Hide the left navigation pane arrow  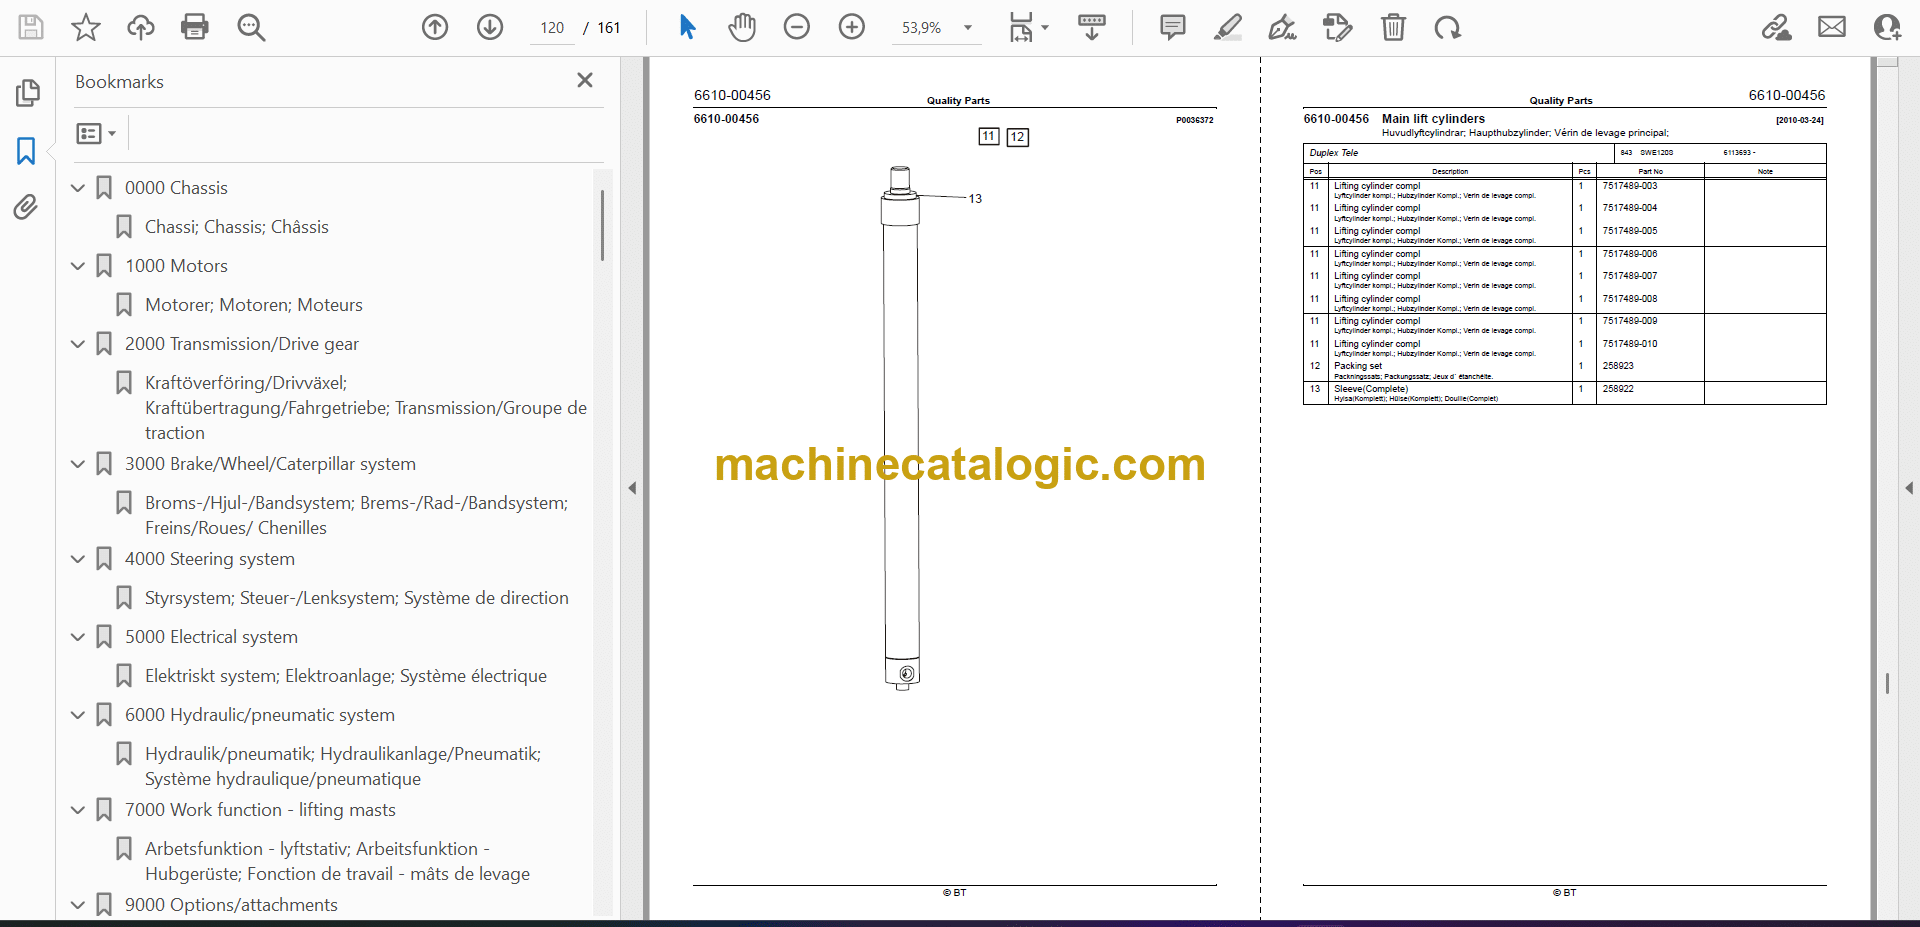pyautogui.click(x=632, y=488)
